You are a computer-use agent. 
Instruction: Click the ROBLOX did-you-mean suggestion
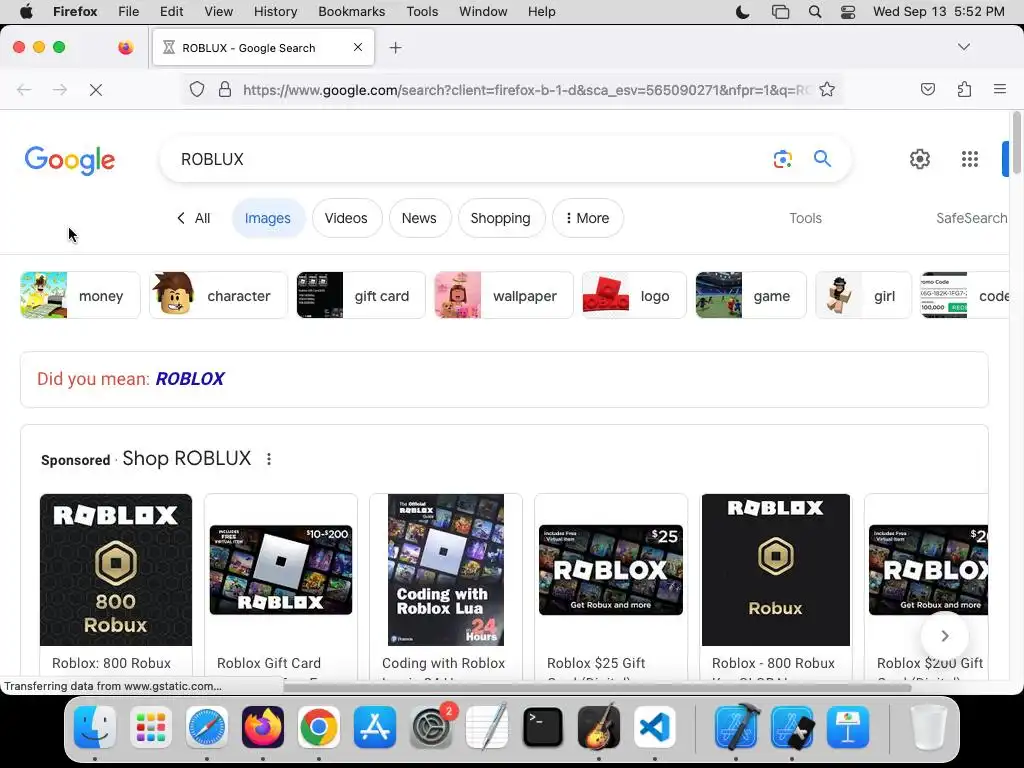coord(190,379)
